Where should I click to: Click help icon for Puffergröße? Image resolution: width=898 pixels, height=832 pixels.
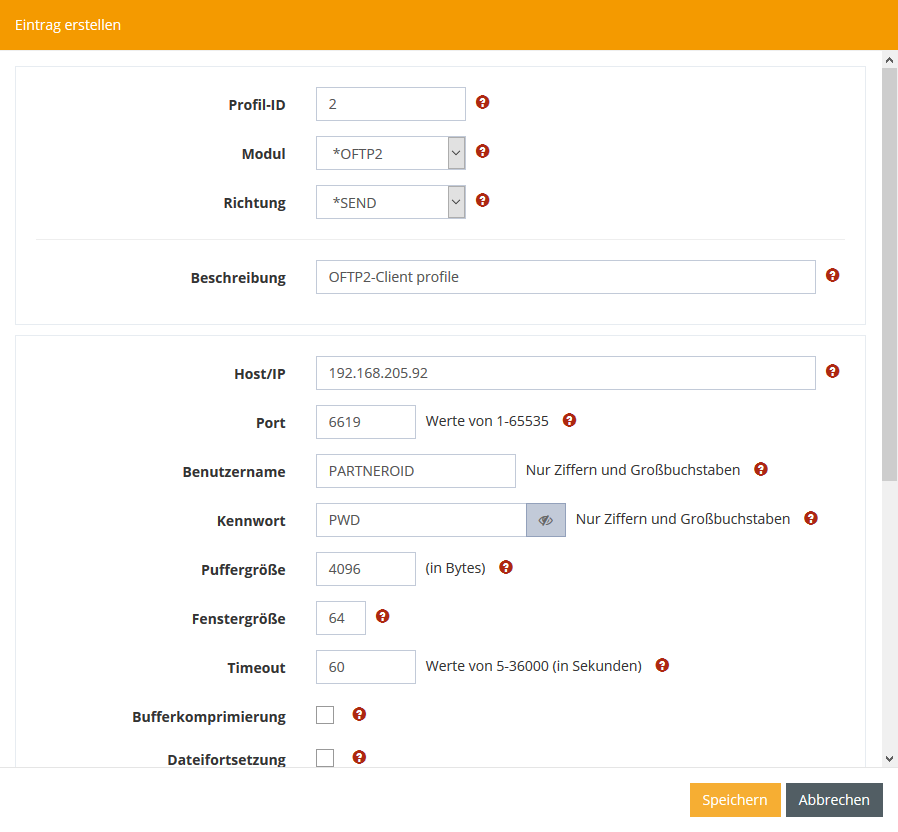pyautogui.click(x=505, y=568)
